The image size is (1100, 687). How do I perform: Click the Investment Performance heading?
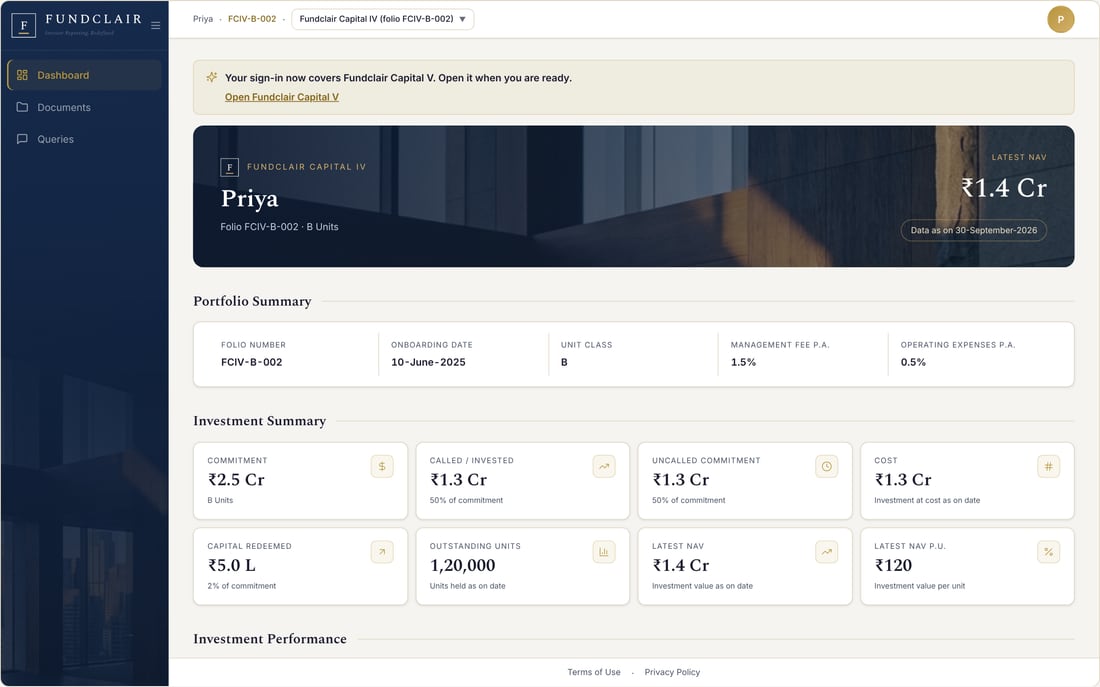click(x=269, y=639)
